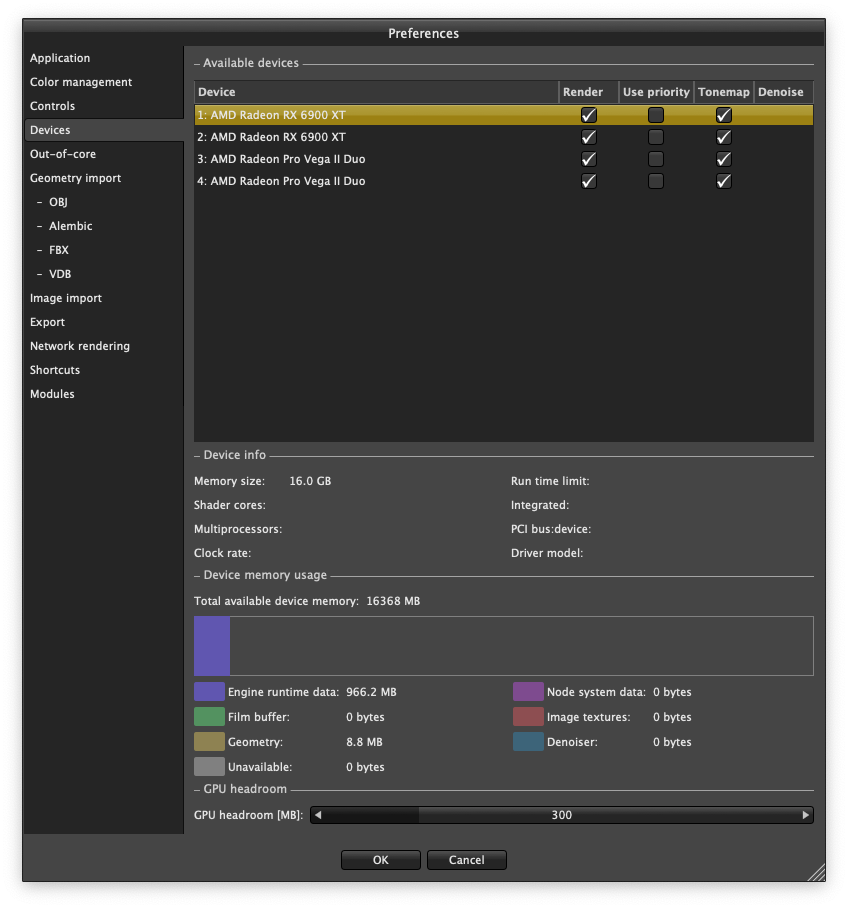Screen dimensions: 848x908
Task: Decrease GPU headroom with left arrow
Action: click(318, 815)
